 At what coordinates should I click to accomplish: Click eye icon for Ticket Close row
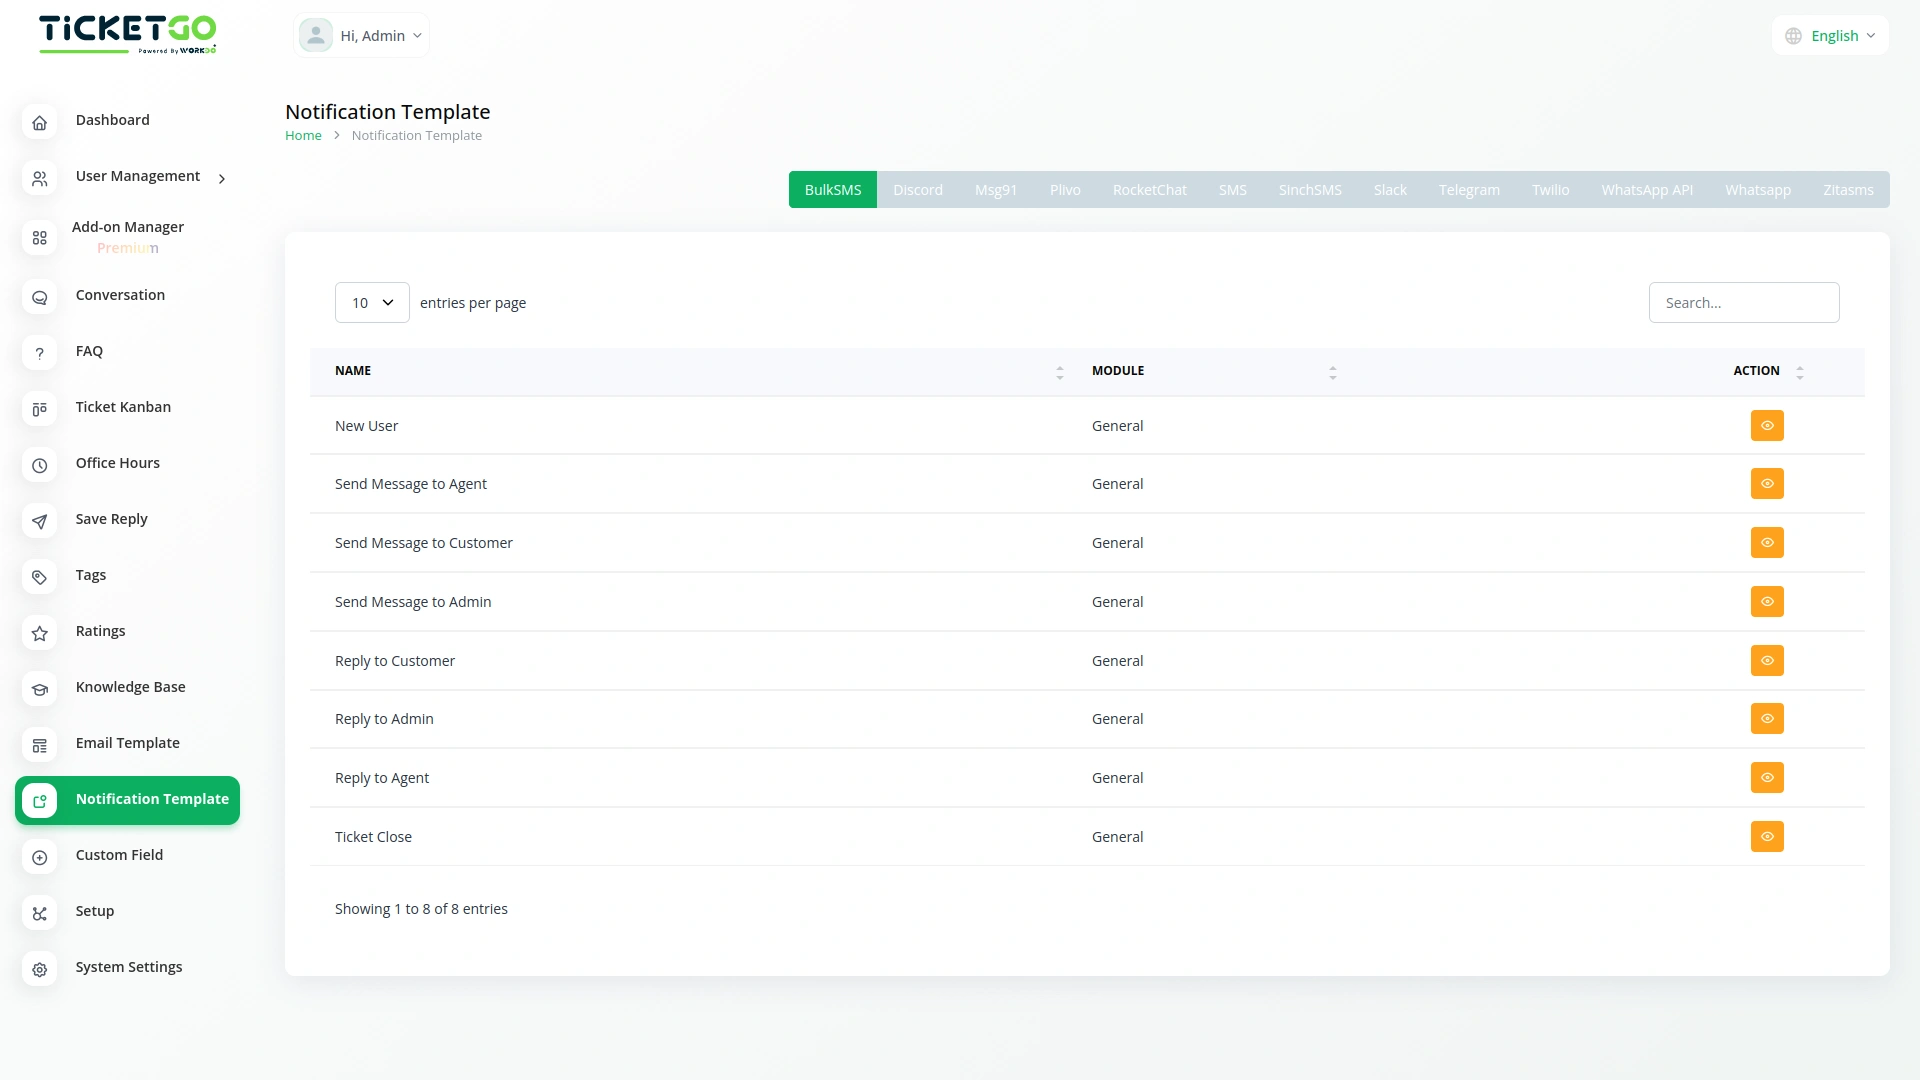point(1766,837)
